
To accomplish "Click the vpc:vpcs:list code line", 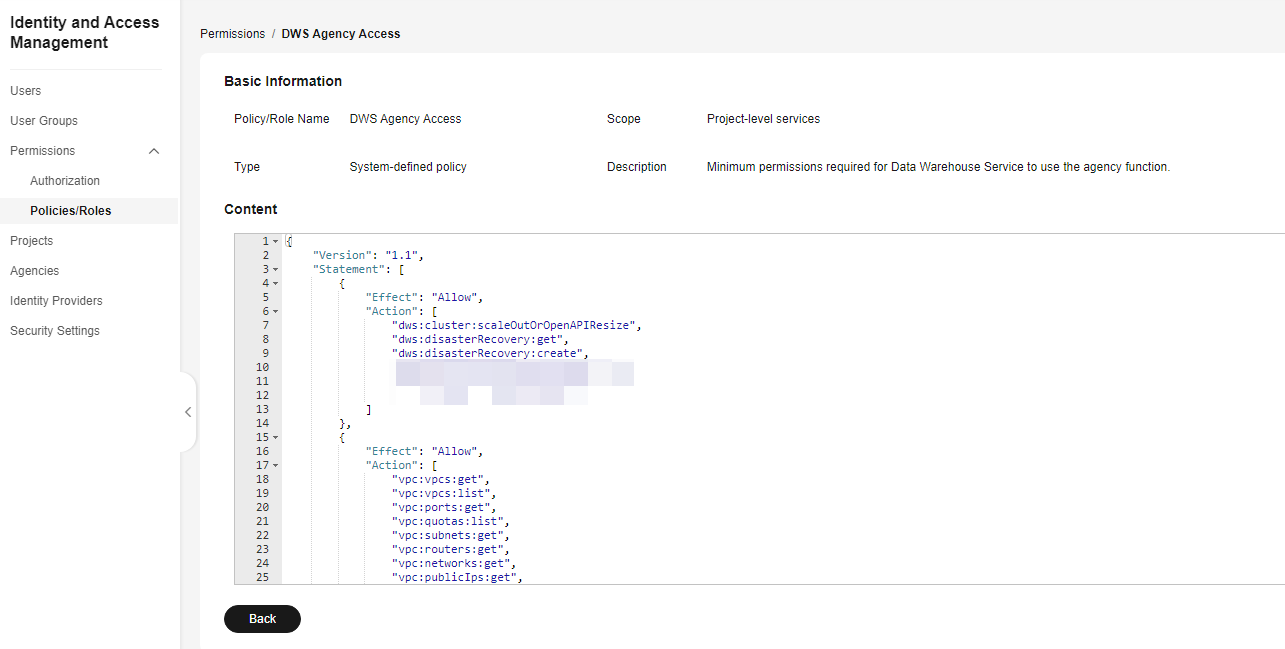I will point(444,494).
